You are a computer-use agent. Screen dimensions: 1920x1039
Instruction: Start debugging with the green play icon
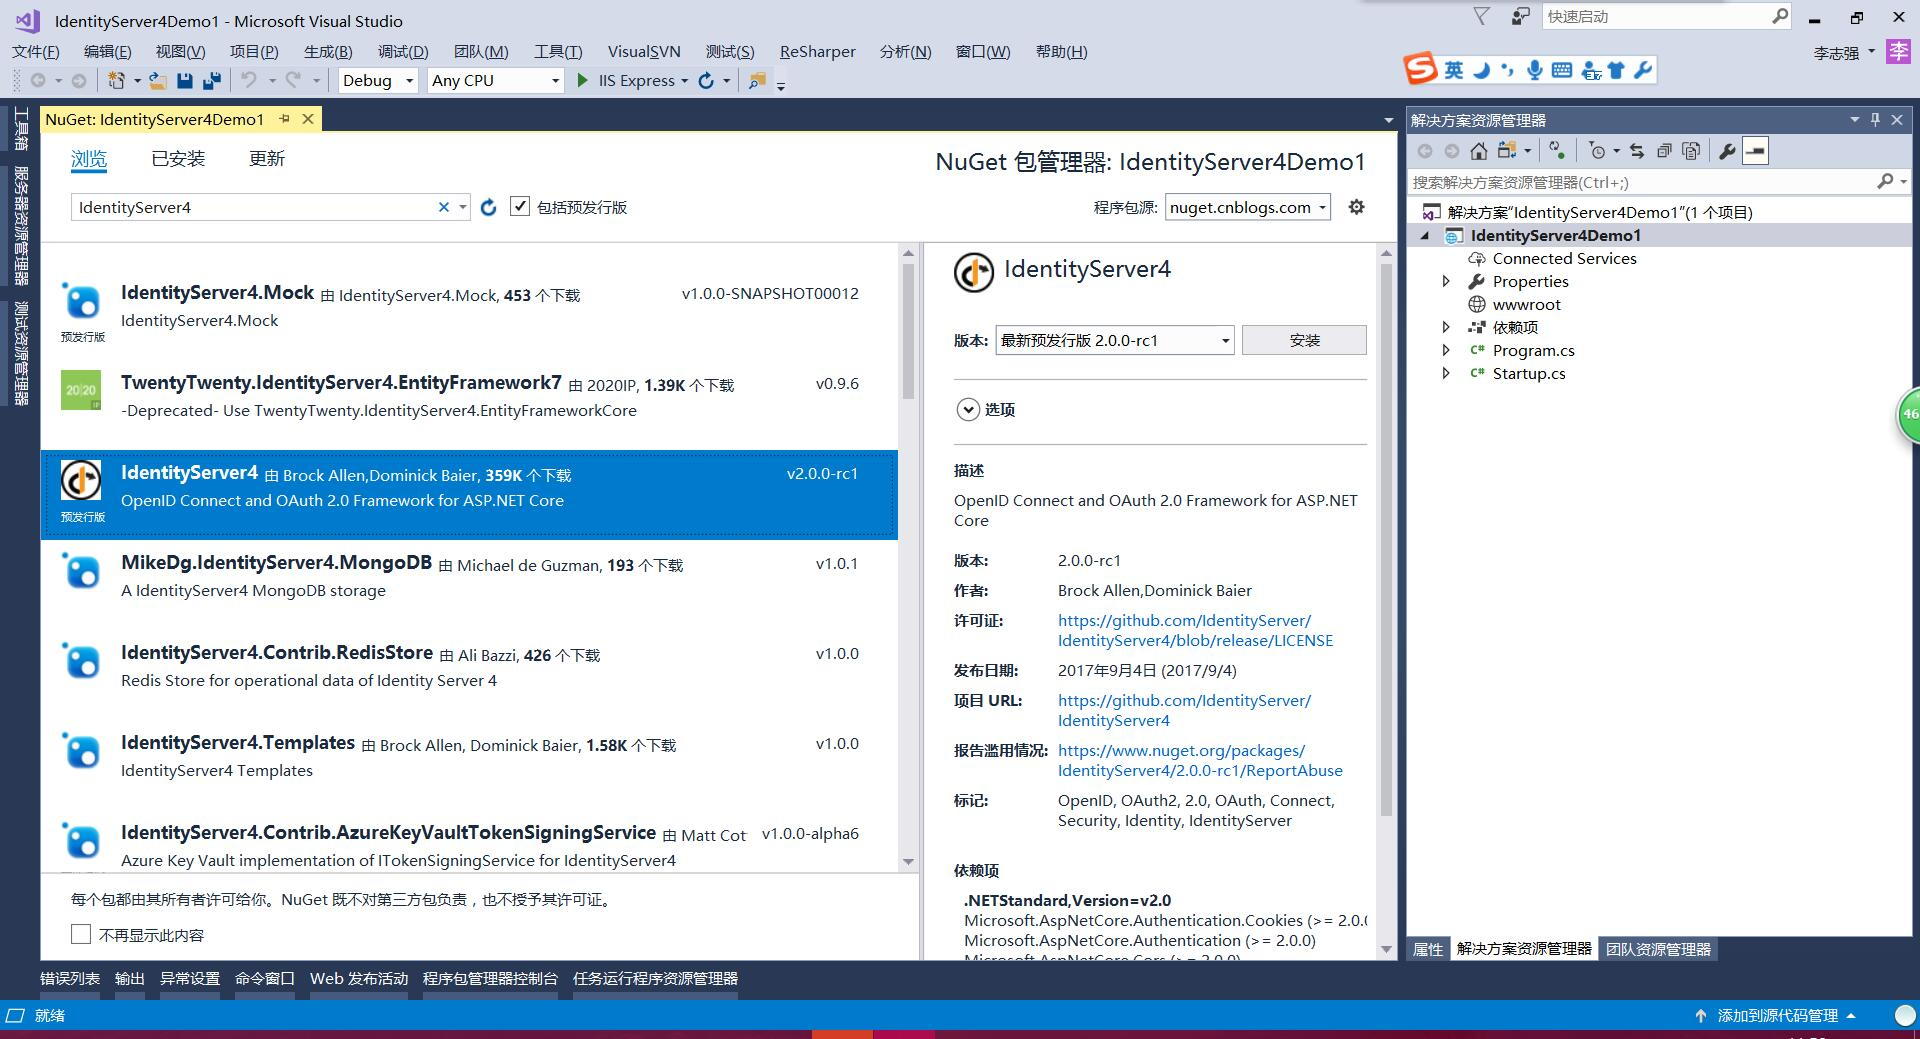coord(583,80)
